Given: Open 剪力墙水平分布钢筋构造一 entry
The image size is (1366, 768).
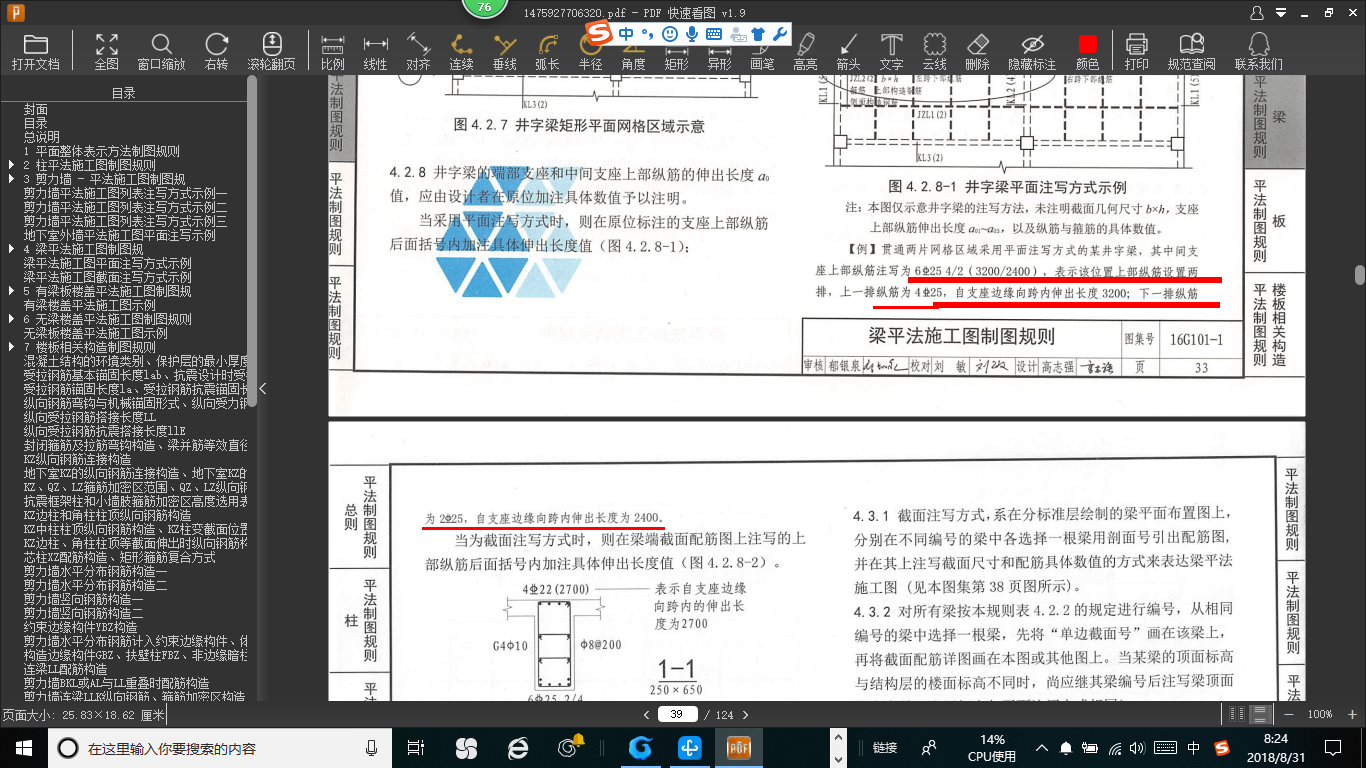Looking at the screenshot, I should [96, 571].
